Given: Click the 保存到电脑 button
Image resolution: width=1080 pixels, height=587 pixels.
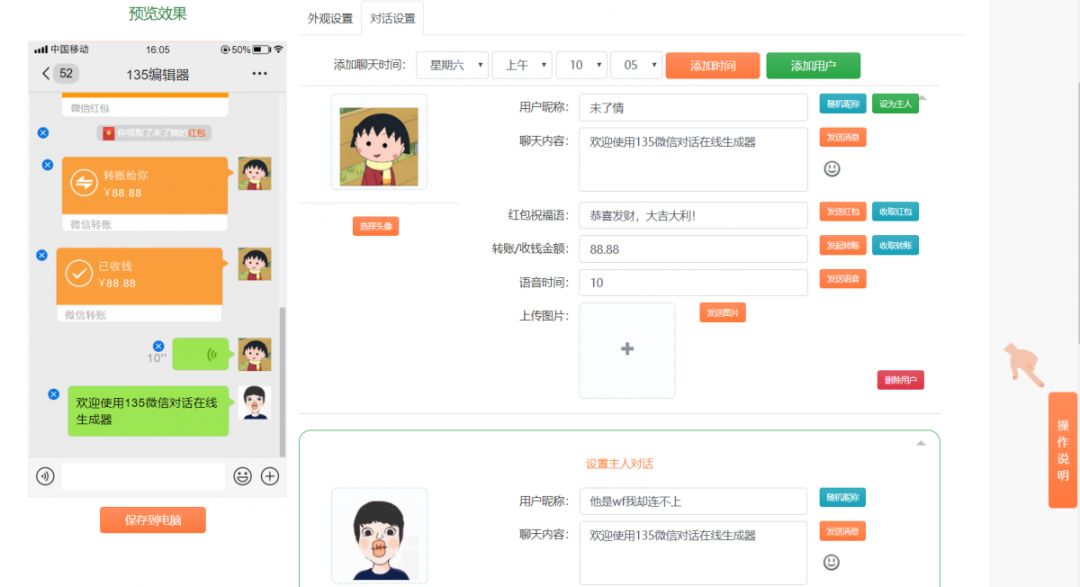Looking at the screenshot, I should click(x=153, y=520).
